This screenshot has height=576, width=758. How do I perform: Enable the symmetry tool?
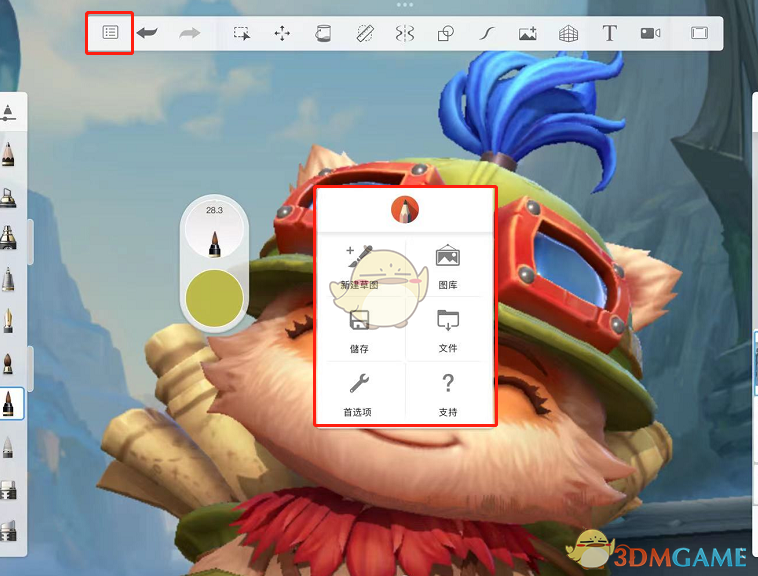tap(405, 33)
